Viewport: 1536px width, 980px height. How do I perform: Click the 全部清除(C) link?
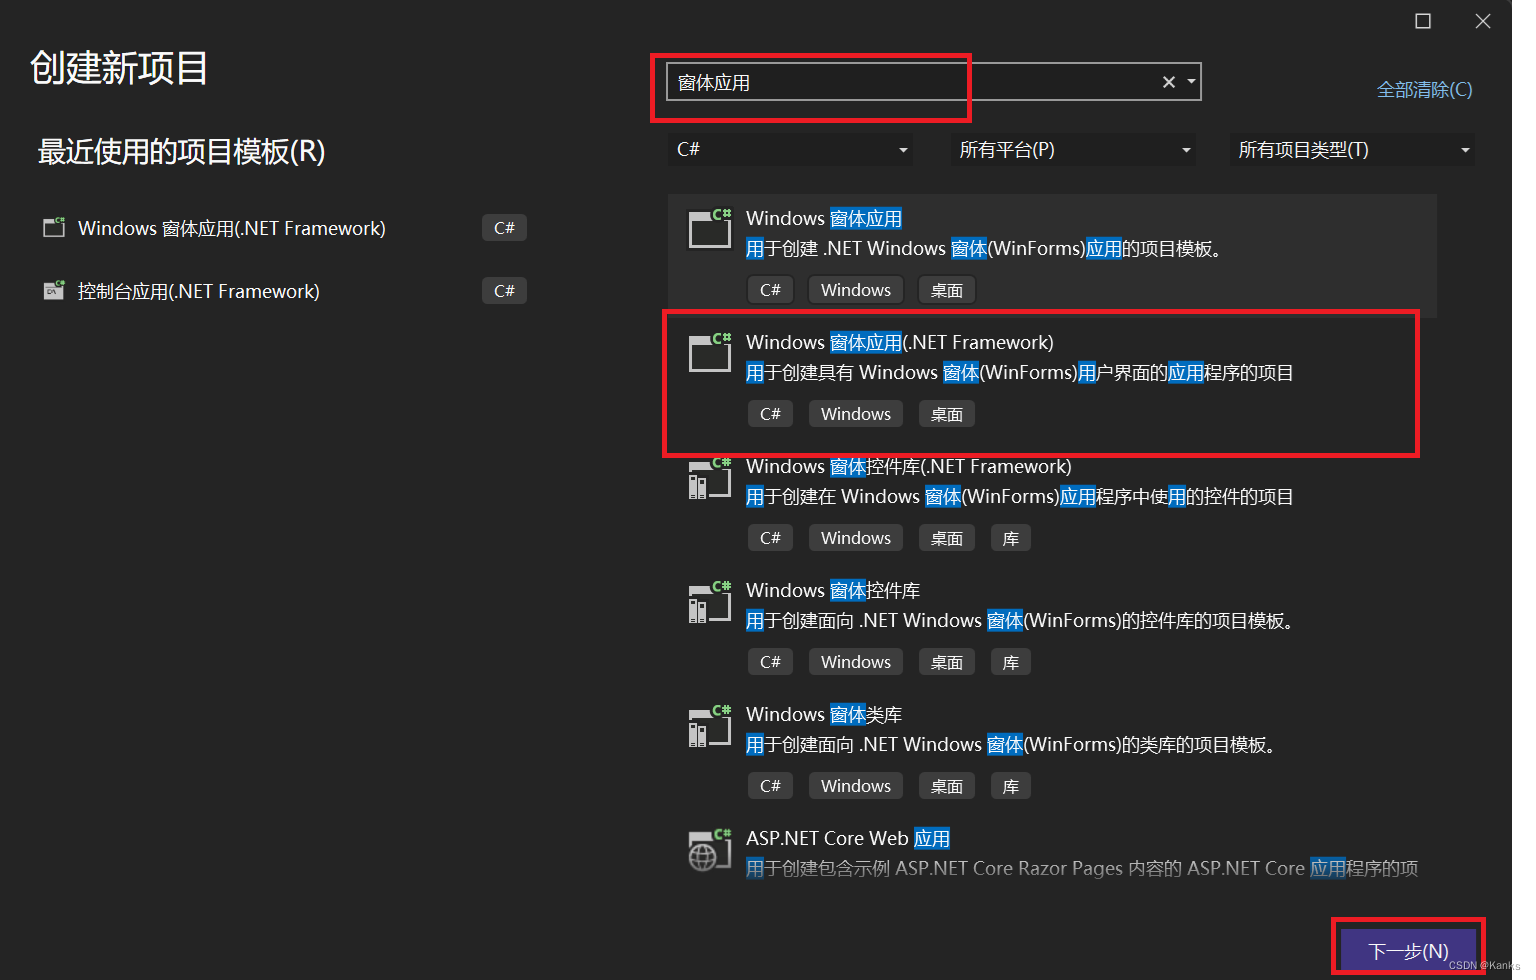[1424, 90]
